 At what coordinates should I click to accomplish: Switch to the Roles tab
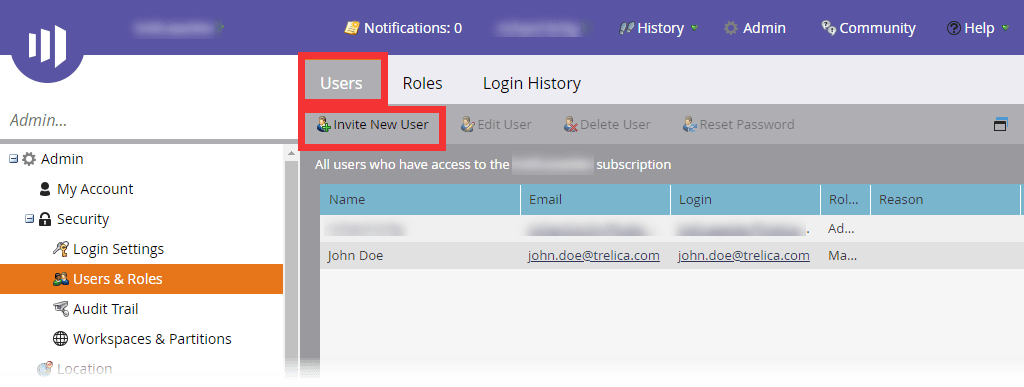pyautogui.click(x=422, y=83)
